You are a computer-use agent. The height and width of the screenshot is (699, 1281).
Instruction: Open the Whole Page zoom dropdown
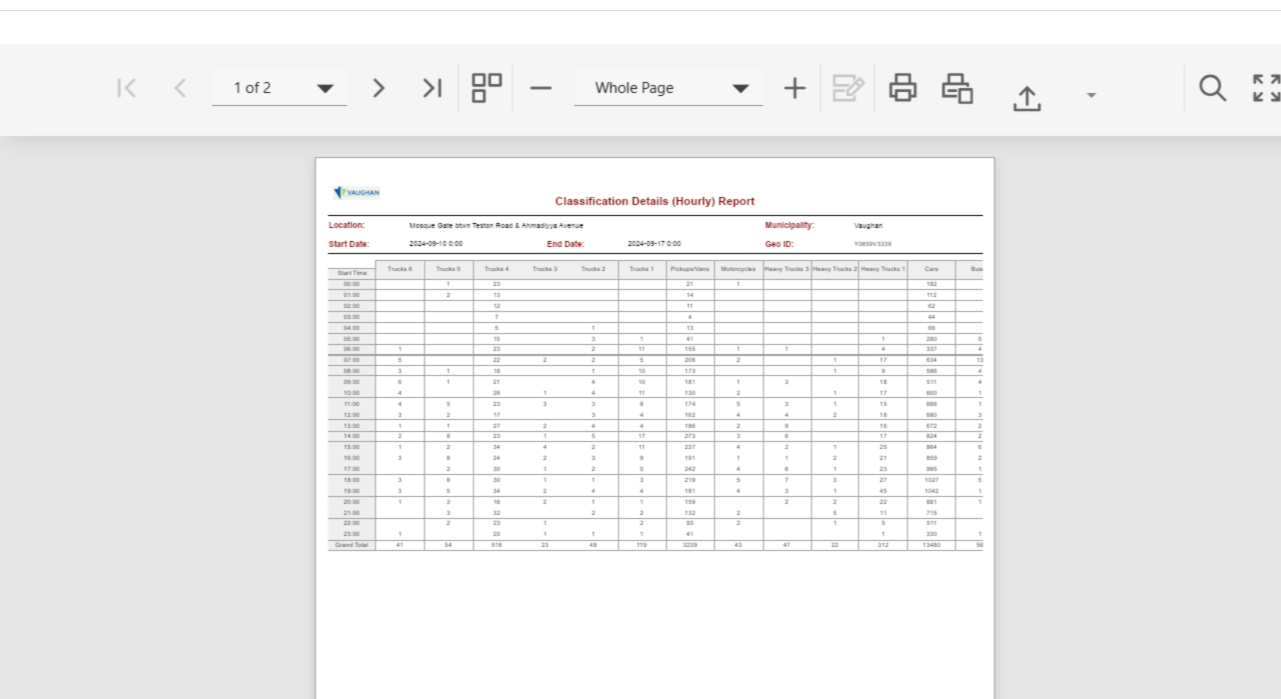[740, 89]
